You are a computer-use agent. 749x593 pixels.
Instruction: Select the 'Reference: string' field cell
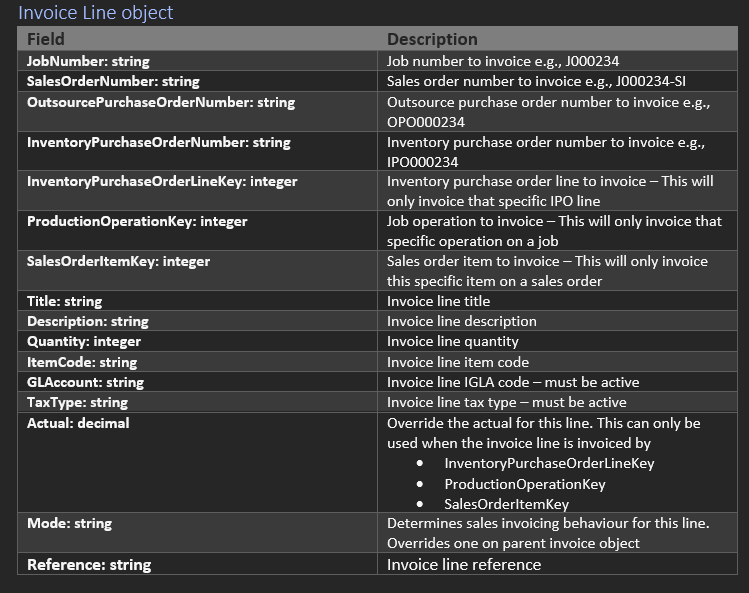tap(197, 564)
